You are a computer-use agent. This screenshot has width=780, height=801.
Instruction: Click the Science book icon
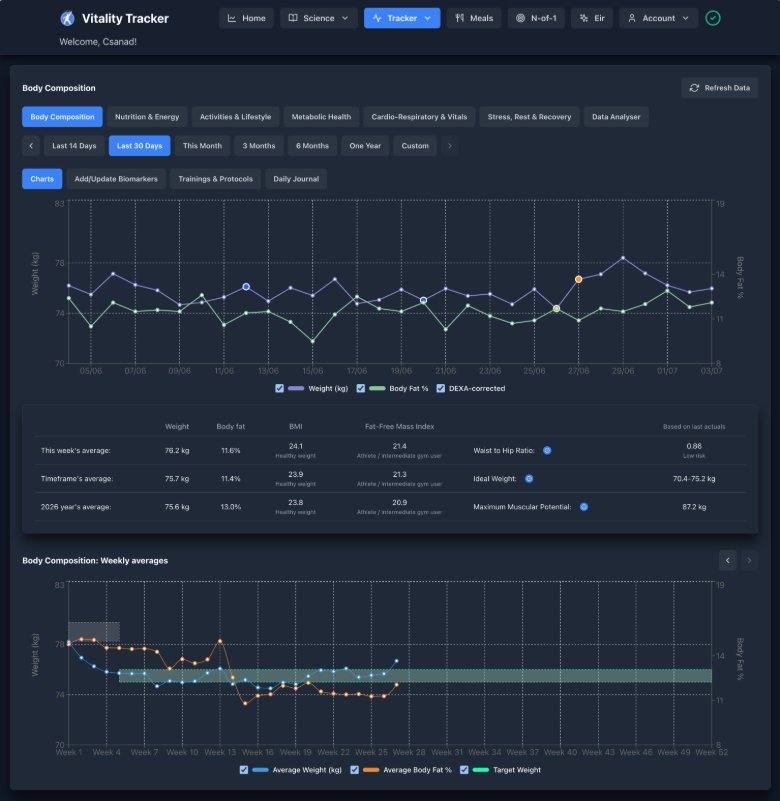tap(293, 18)
